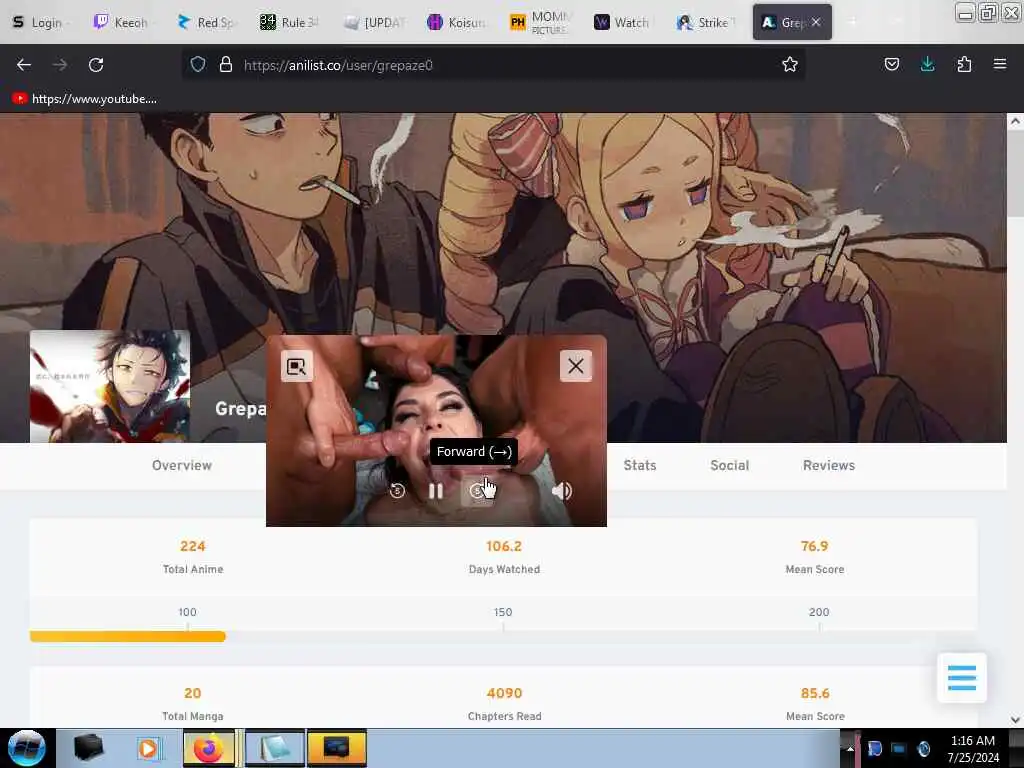Switch to the Koisuru browser tab

point(456,22)
